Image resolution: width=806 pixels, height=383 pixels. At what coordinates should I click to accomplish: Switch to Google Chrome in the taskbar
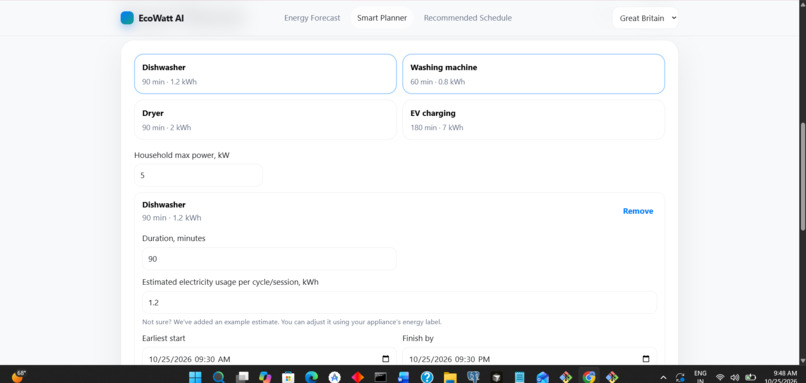click(x=589, y=377)
